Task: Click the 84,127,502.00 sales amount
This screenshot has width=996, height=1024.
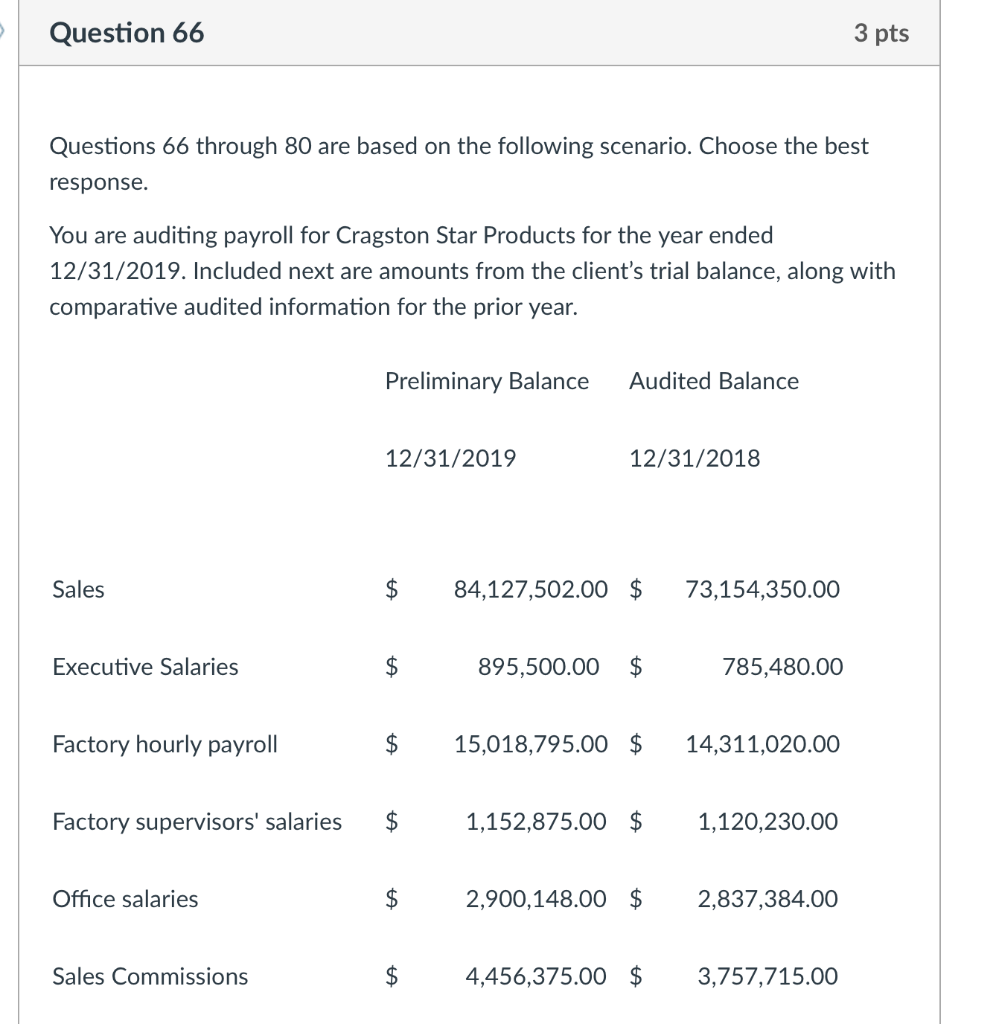Action: pos(530,590)
